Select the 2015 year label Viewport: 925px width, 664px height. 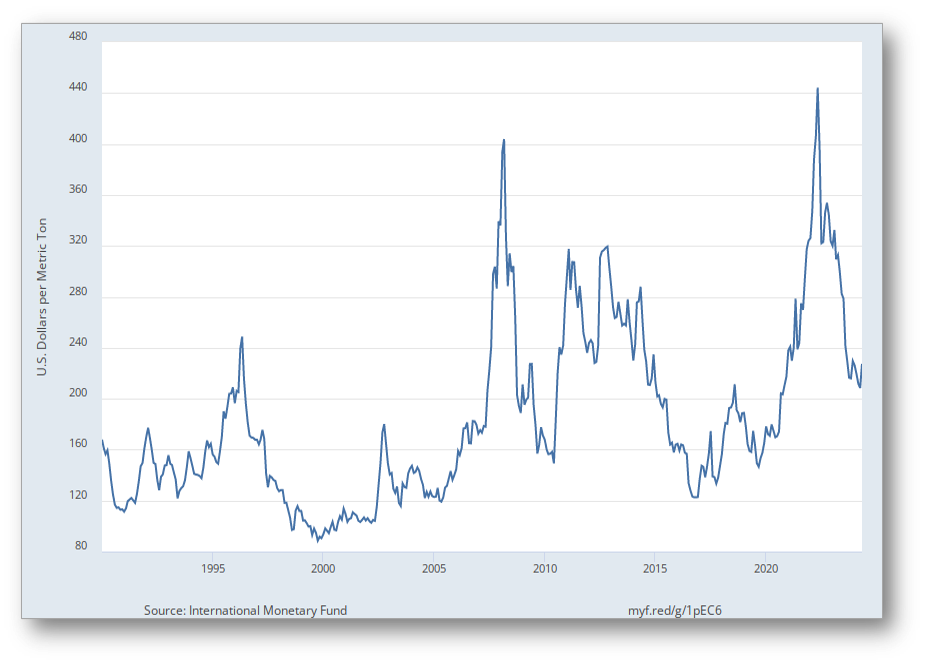pos(656,569)
